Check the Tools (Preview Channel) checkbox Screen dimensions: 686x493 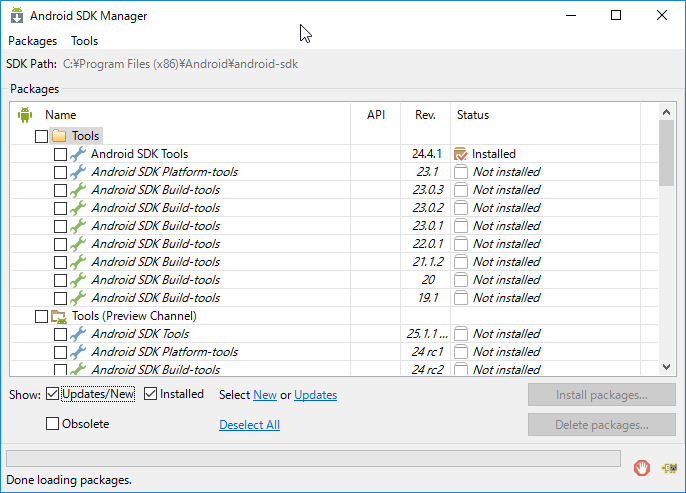tap(41, 316)
